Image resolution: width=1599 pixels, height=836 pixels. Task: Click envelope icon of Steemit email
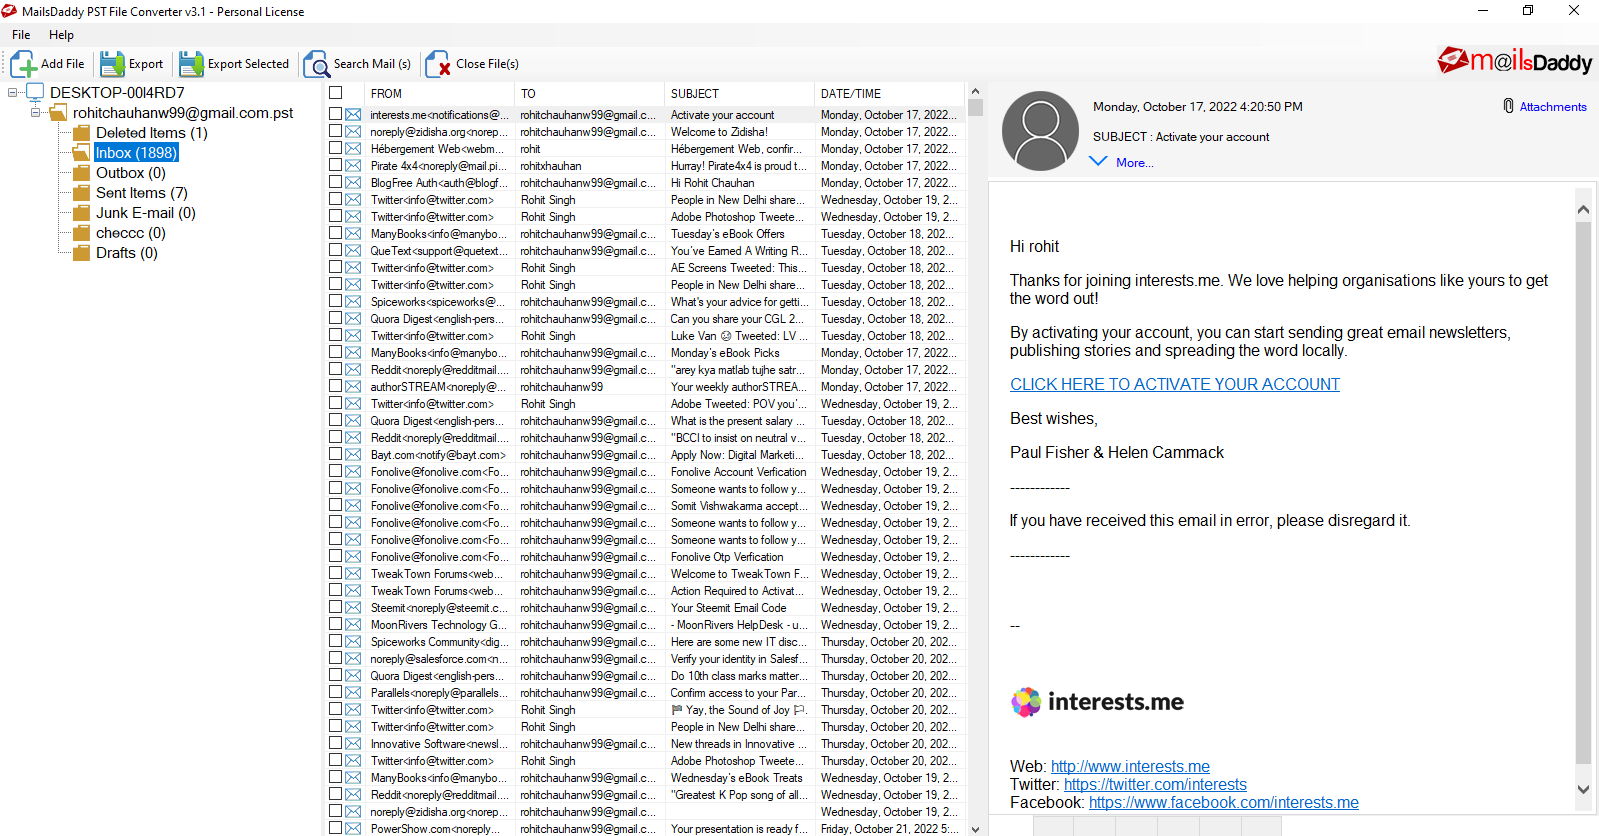click(353, 608)
